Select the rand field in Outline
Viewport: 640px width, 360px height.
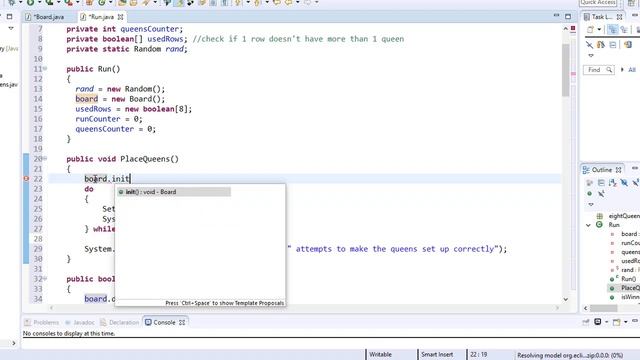[629, 270]
